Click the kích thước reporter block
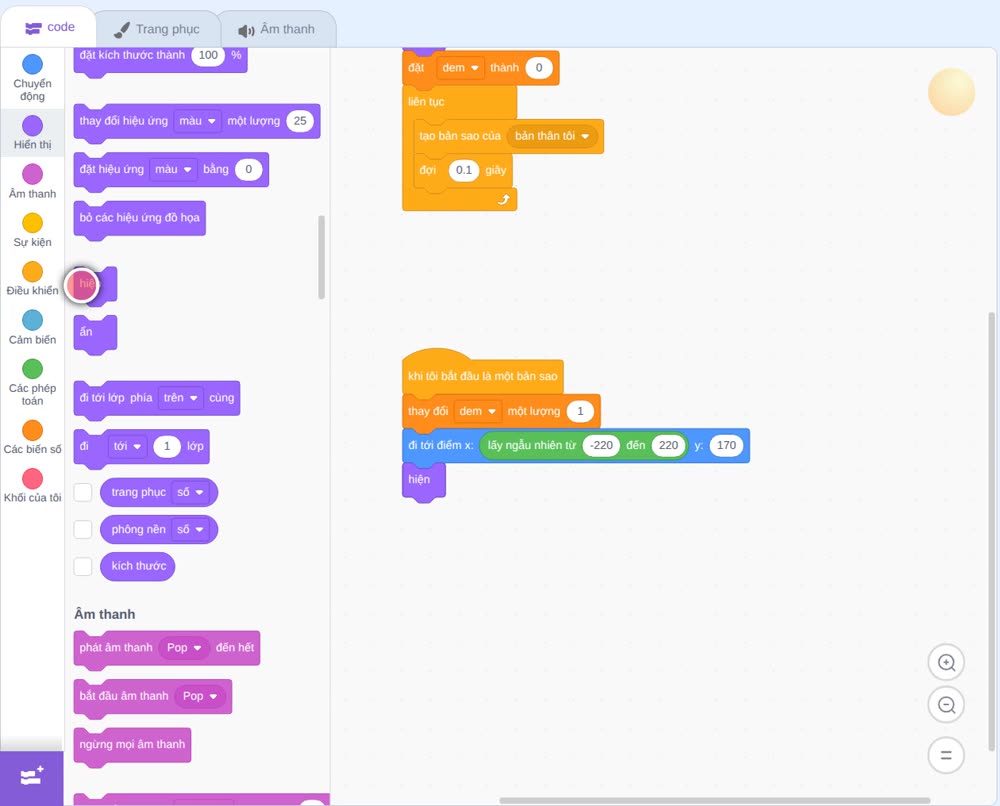Image resolution: width=1000 pixels, height=806 pixels. [138, 566]
